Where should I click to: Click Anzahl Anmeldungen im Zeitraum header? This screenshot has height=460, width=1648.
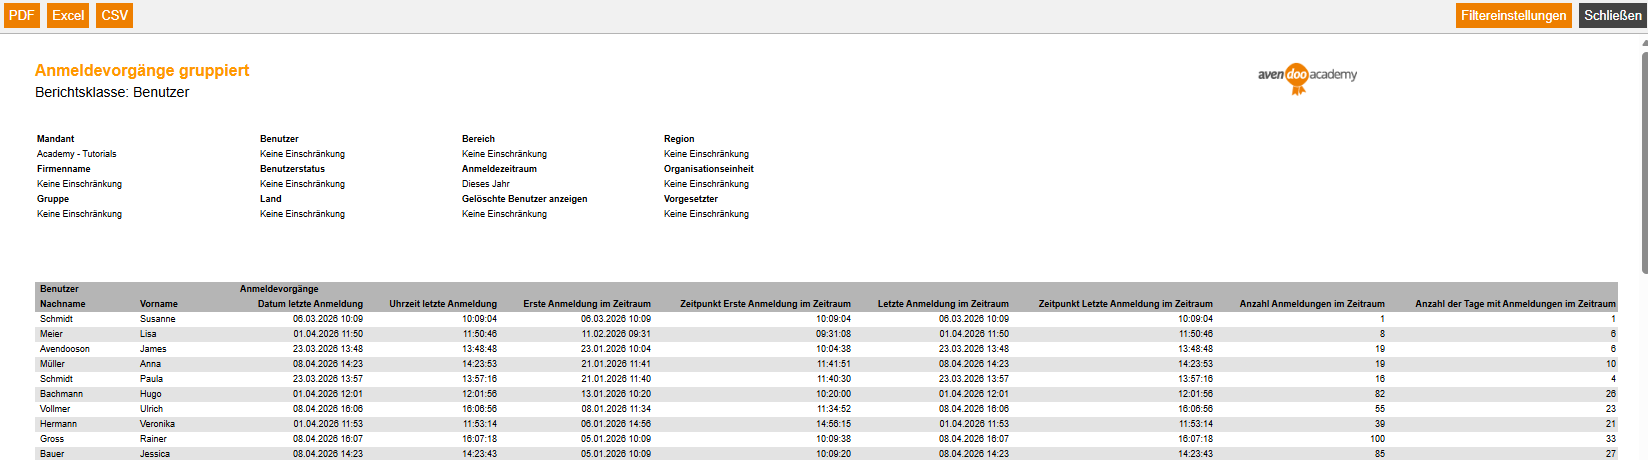pyautogui.click(x=1312, y=304)
